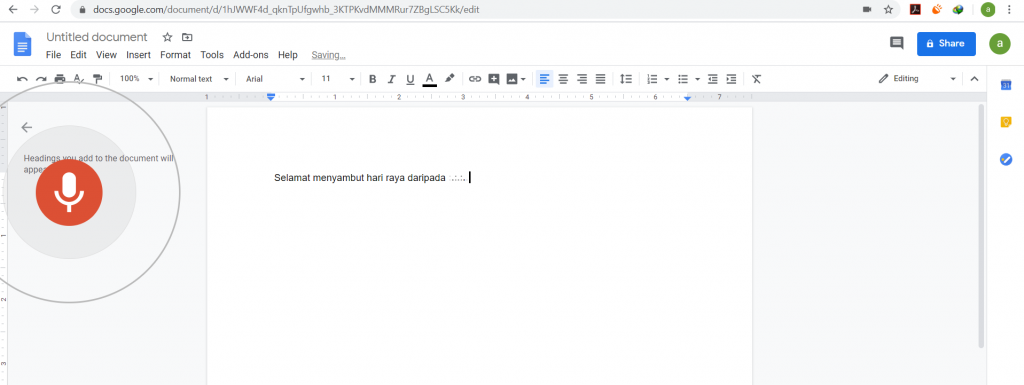Open the Add-ons menu
The image size is (1024, 385).
point(251,55)
